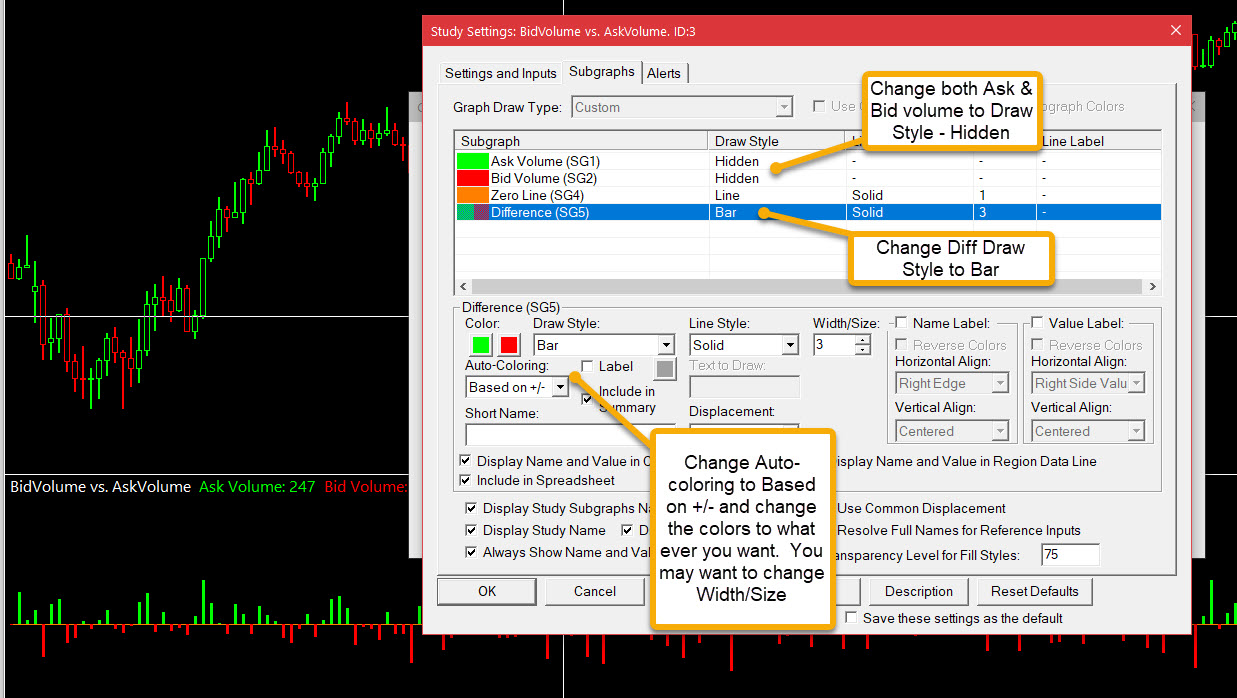Toggle Reverse Colors under Name Label
Image resolution: width=1237 pixels, height=698 pixels.
901,345
